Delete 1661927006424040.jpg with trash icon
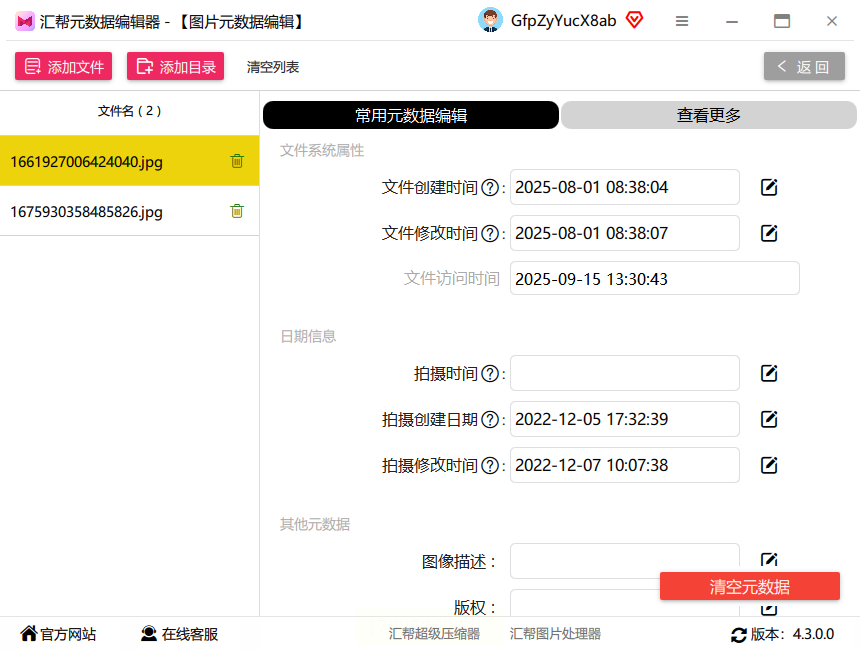 tap(237, 161)
